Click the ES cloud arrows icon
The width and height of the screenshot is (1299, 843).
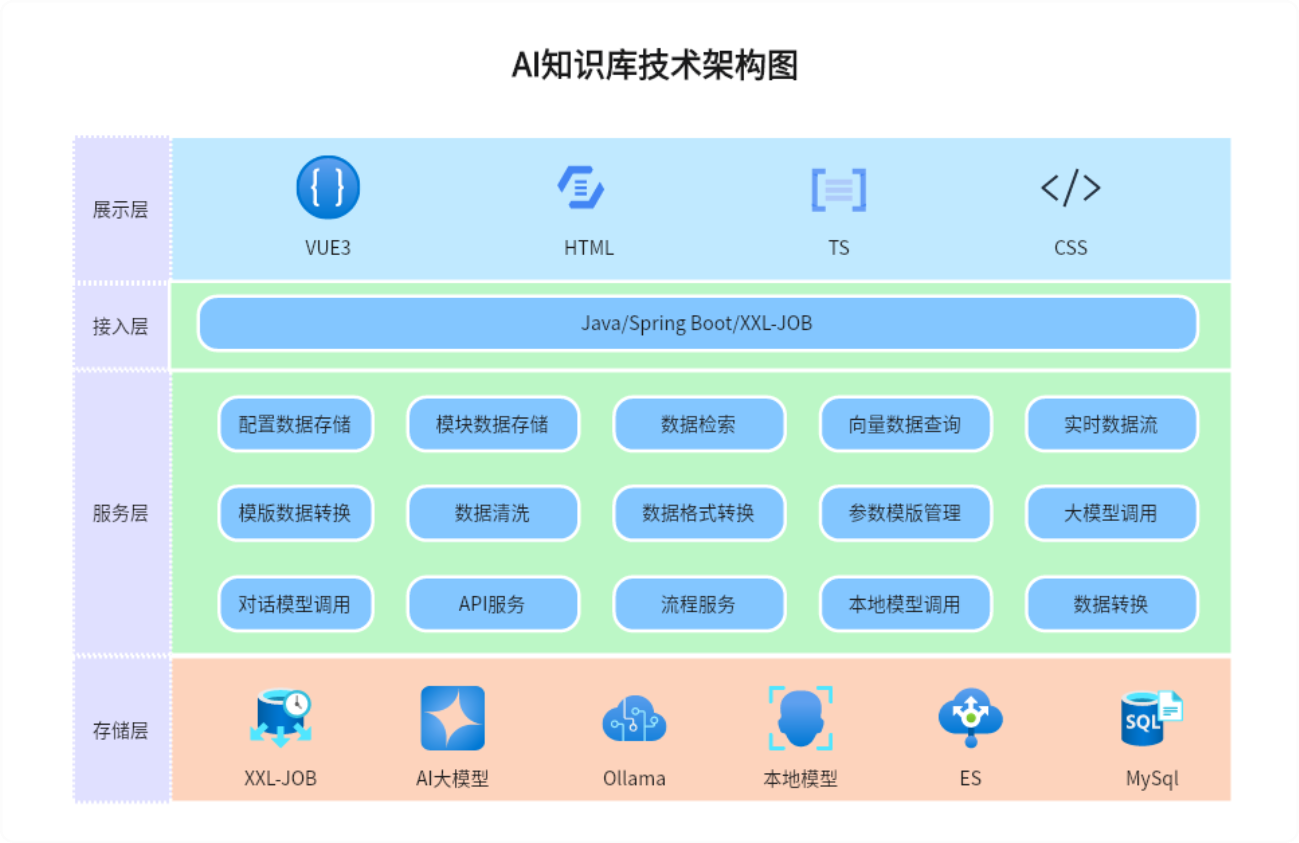(x=970, y=718)
